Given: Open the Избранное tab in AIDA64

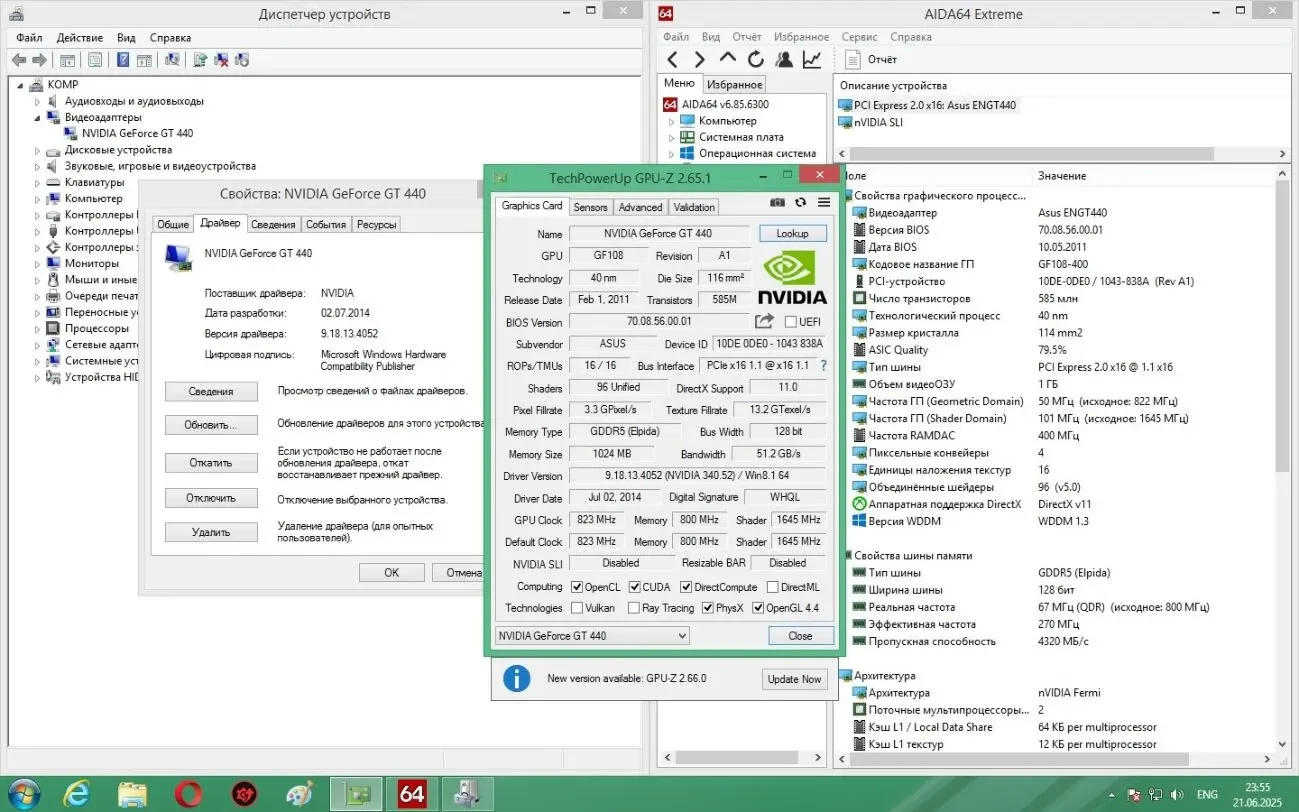Looking at the screenshot, I should click(734, 85).
